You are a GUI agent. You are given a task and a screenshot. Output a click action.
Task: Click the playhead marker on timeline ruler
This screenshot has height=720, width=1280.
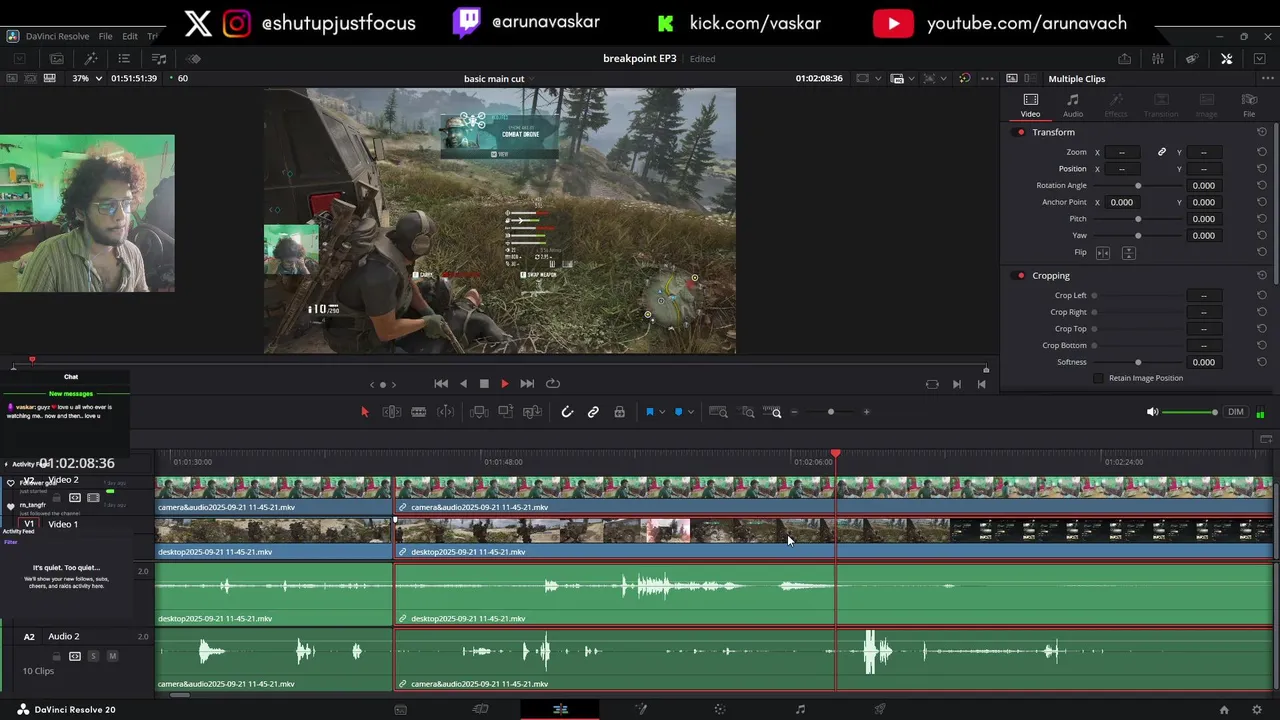(836, 455)
